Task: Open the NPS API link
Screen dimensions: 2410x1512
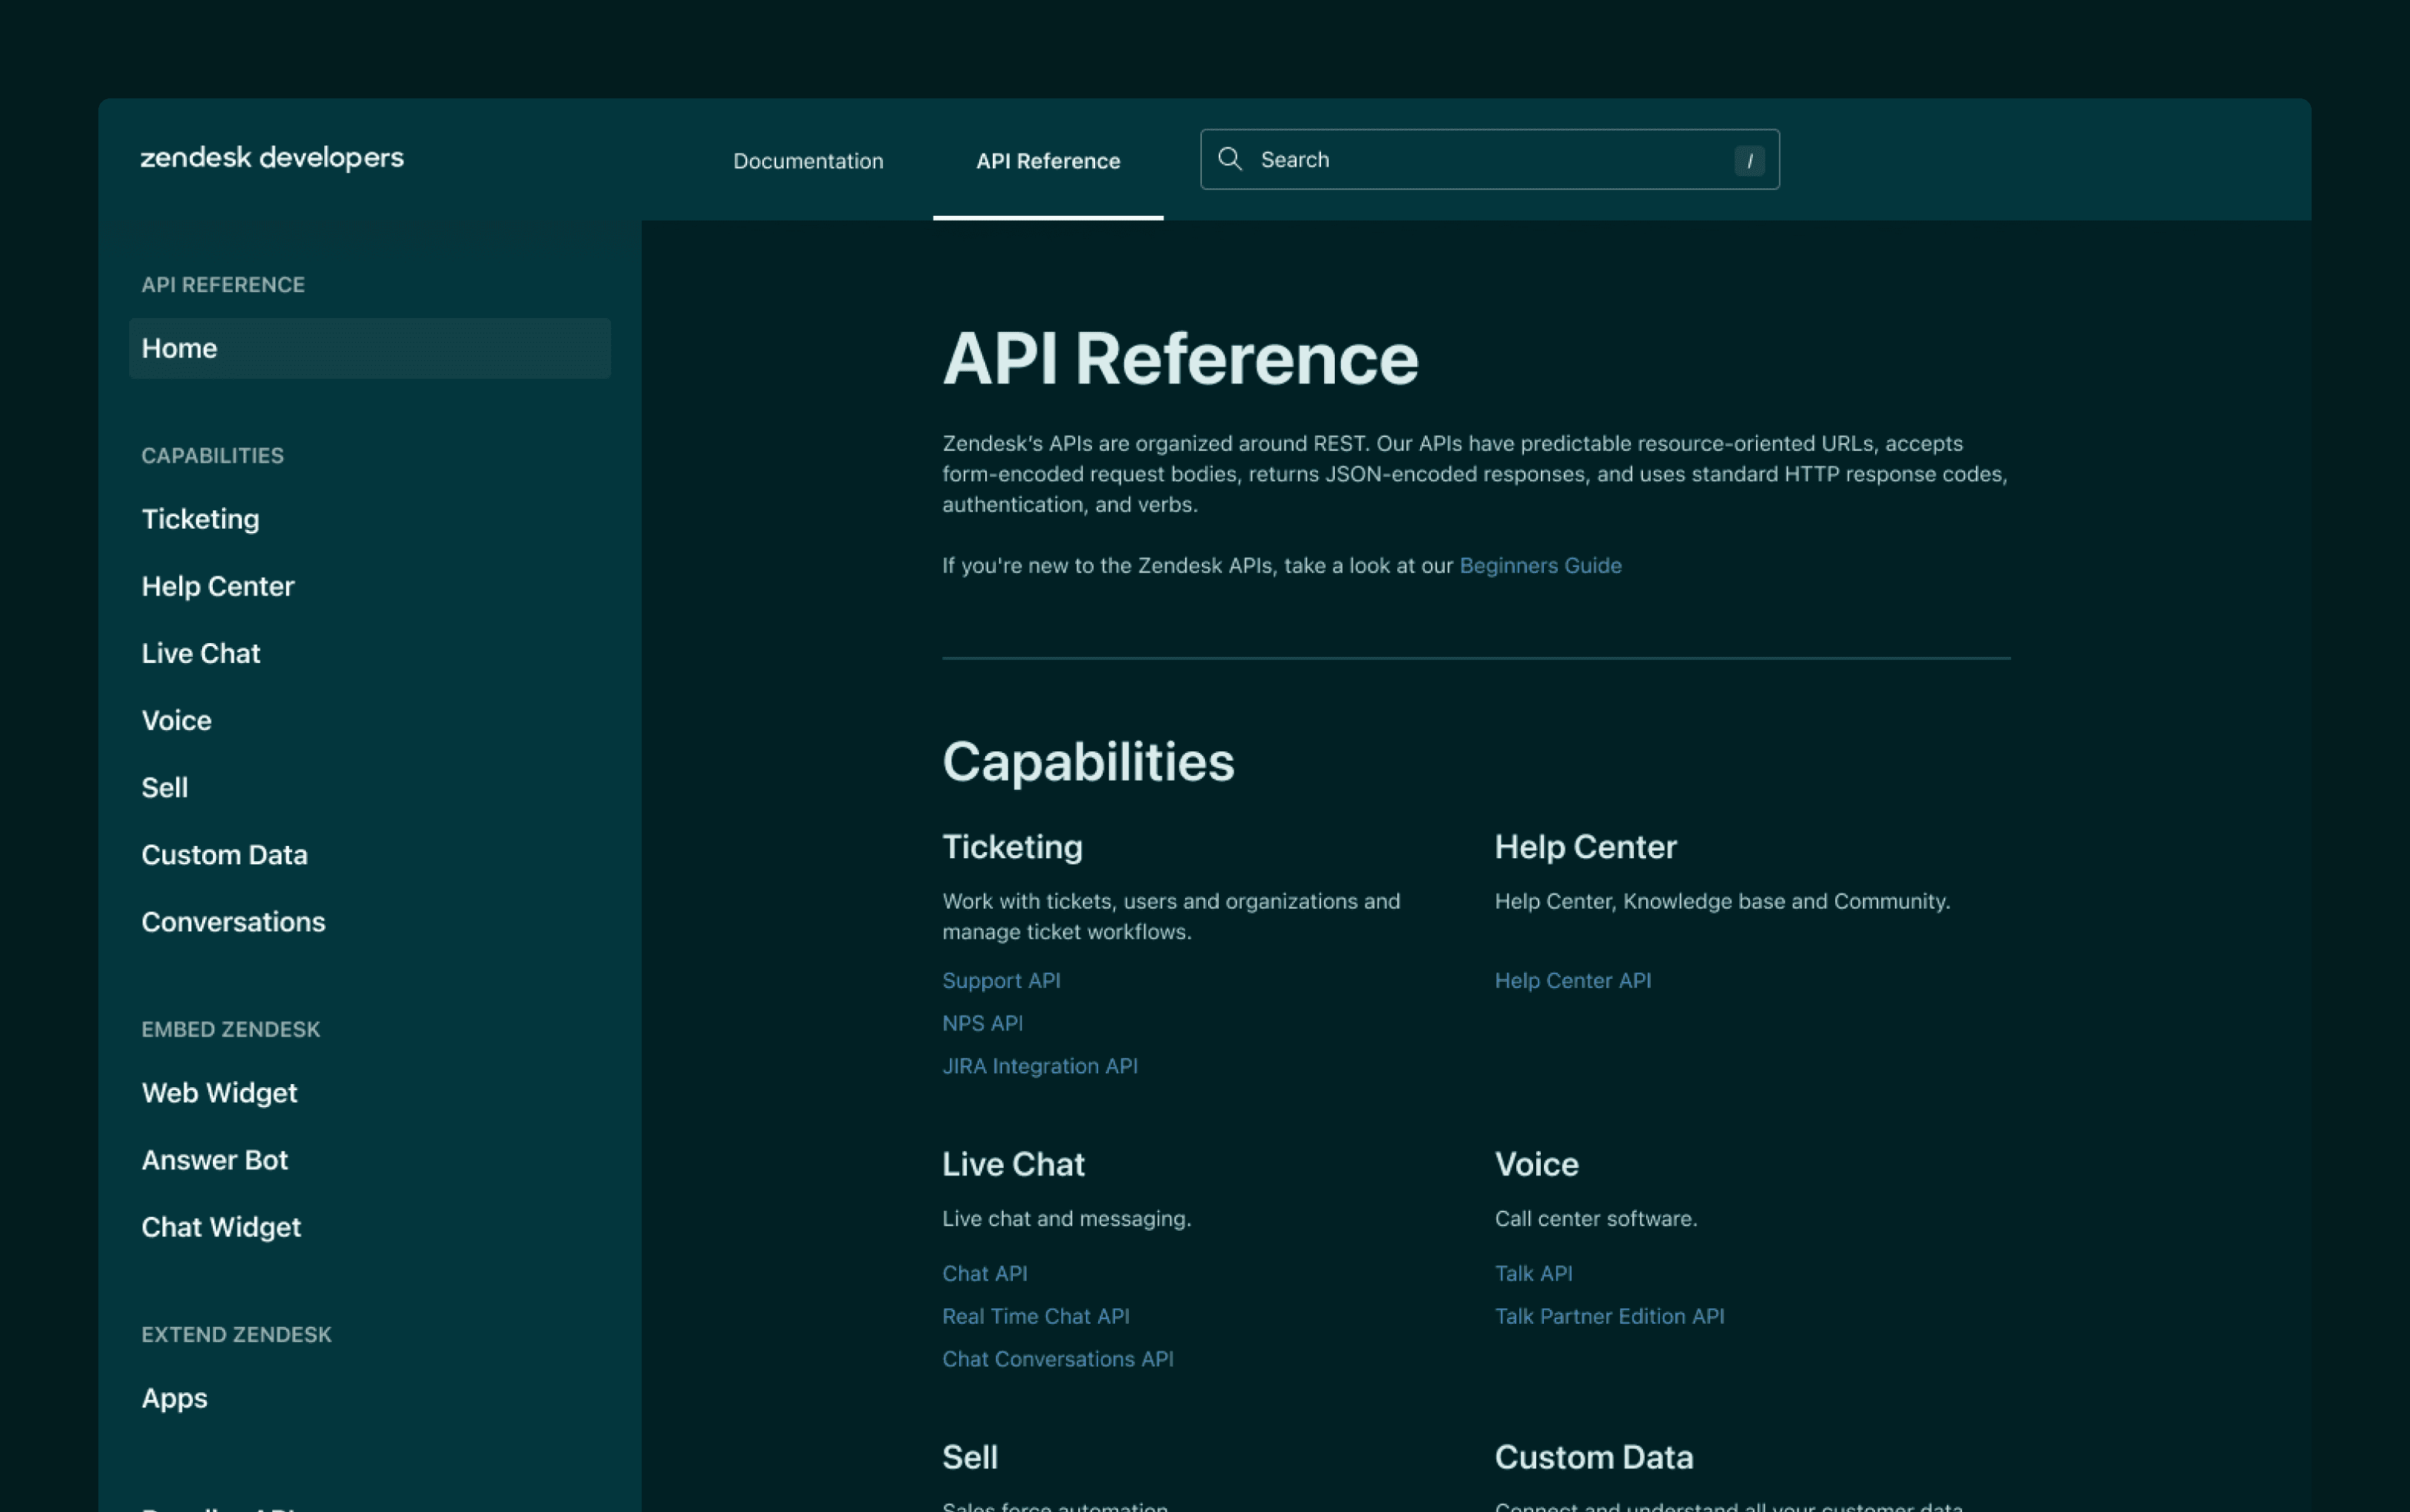Action: [x=982, y=1023]
